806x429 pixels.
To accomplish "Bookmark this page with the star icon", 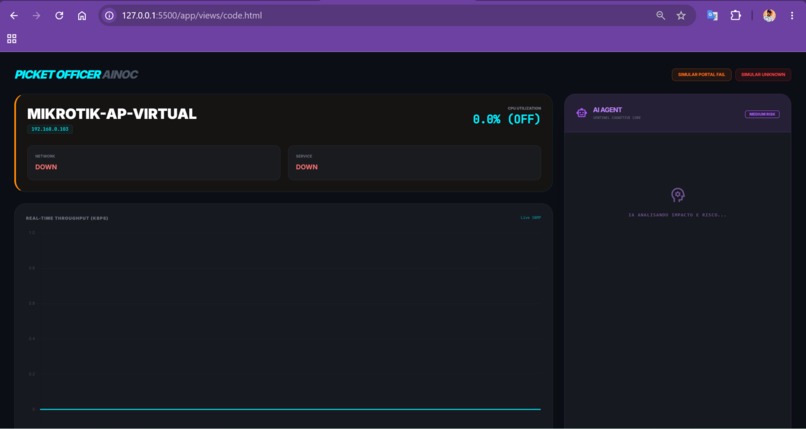I will [681, 15].
